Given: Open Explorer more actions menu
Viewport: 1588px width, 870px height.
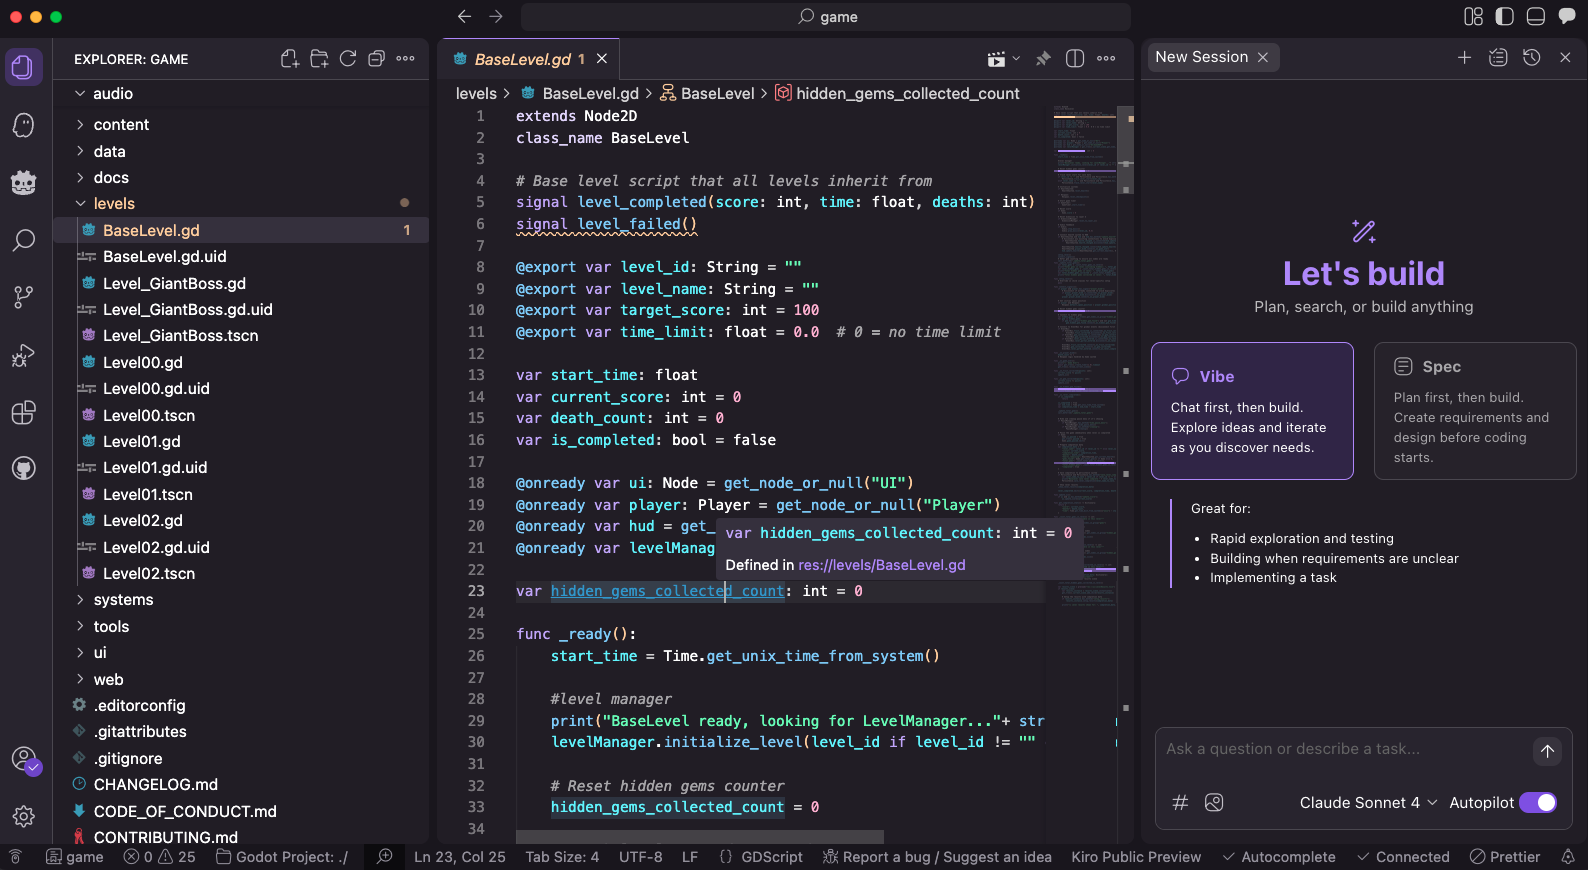Looking at the screenshot, I should (x=405, y=59).
